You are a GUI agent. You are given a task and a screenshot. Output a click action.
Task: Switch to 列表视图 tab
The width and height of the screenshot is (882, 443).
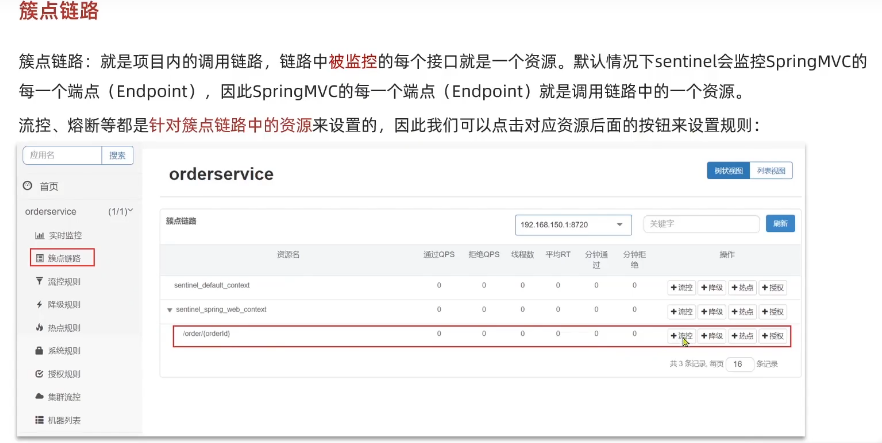pos(771,170)
